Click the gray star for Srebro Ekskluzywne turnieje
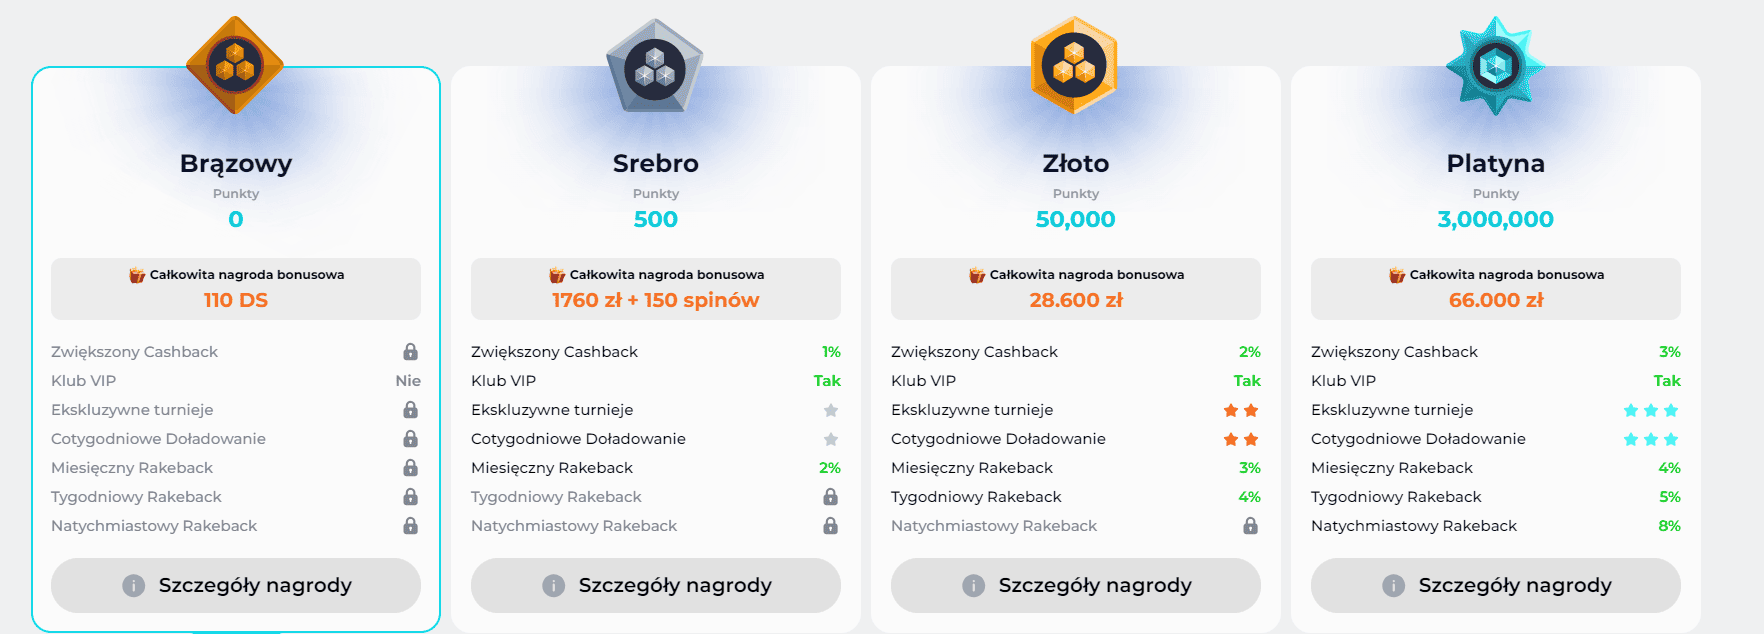Screen dimensions: 1764x634 click(x=831, y=410)
